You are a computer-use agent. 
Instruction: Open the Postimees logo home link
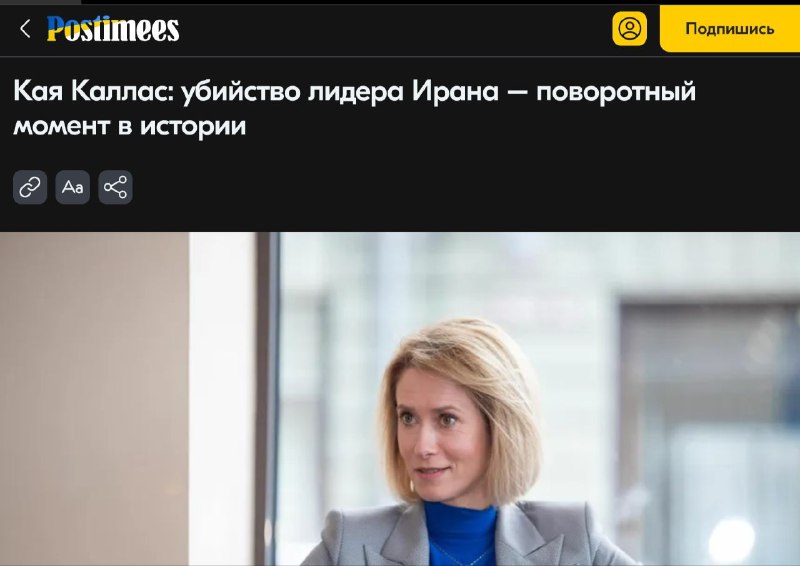[113, 29]
